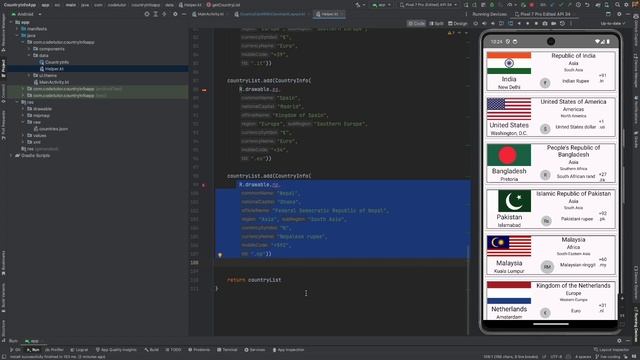640x360 pixels.
Task: Collapse the data package
Action: point(29,56)
